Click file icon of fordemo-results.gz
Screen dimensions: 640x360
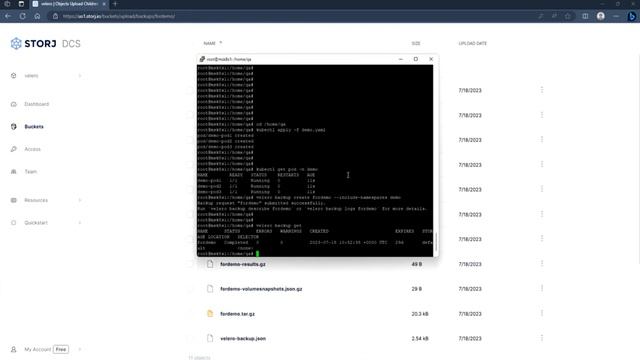[x=210, y=264]
